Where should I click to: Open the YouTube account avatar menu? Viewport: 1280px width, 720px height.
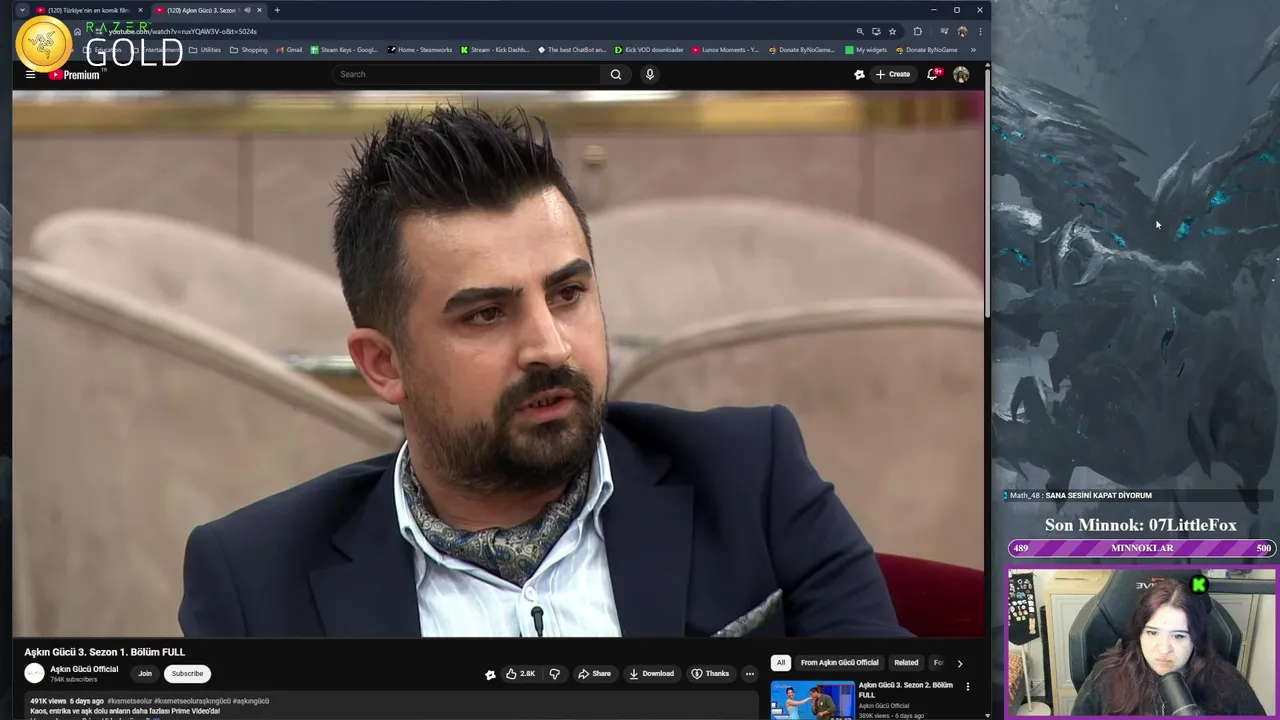[961, 74]
